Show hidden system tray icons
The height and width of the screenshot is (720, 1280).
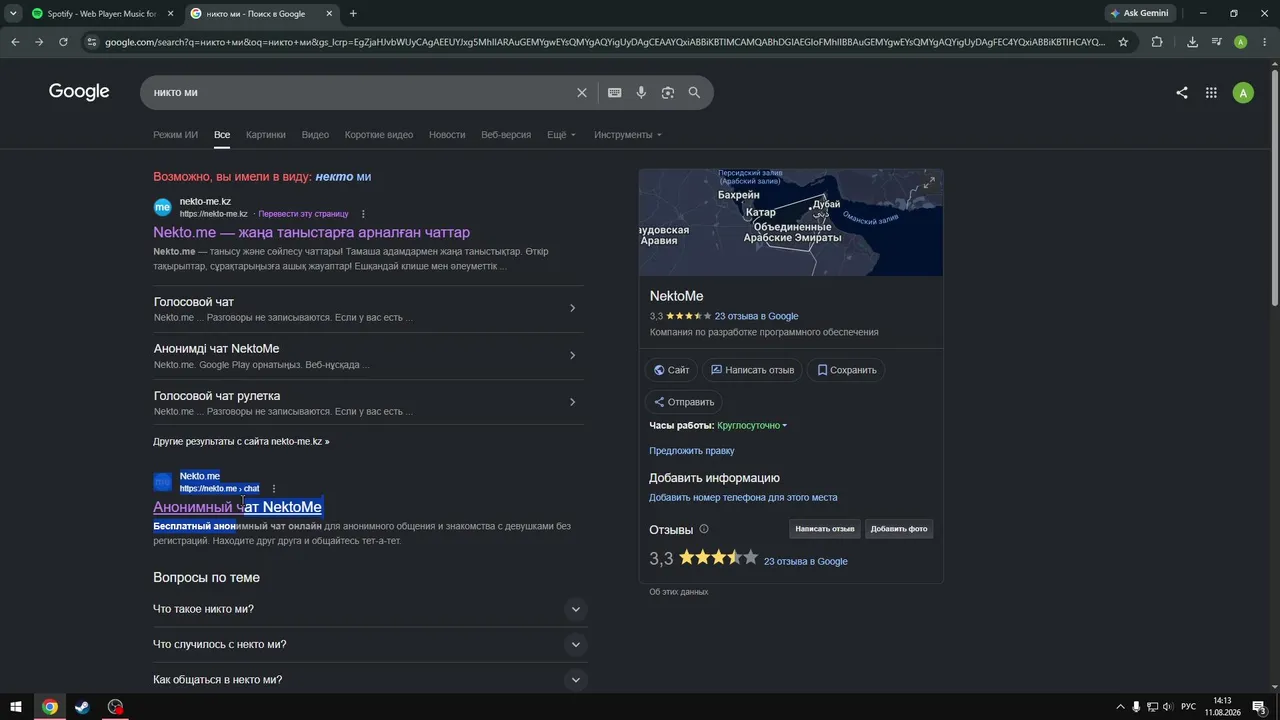pyautogui.click(x=1120, y=707)
